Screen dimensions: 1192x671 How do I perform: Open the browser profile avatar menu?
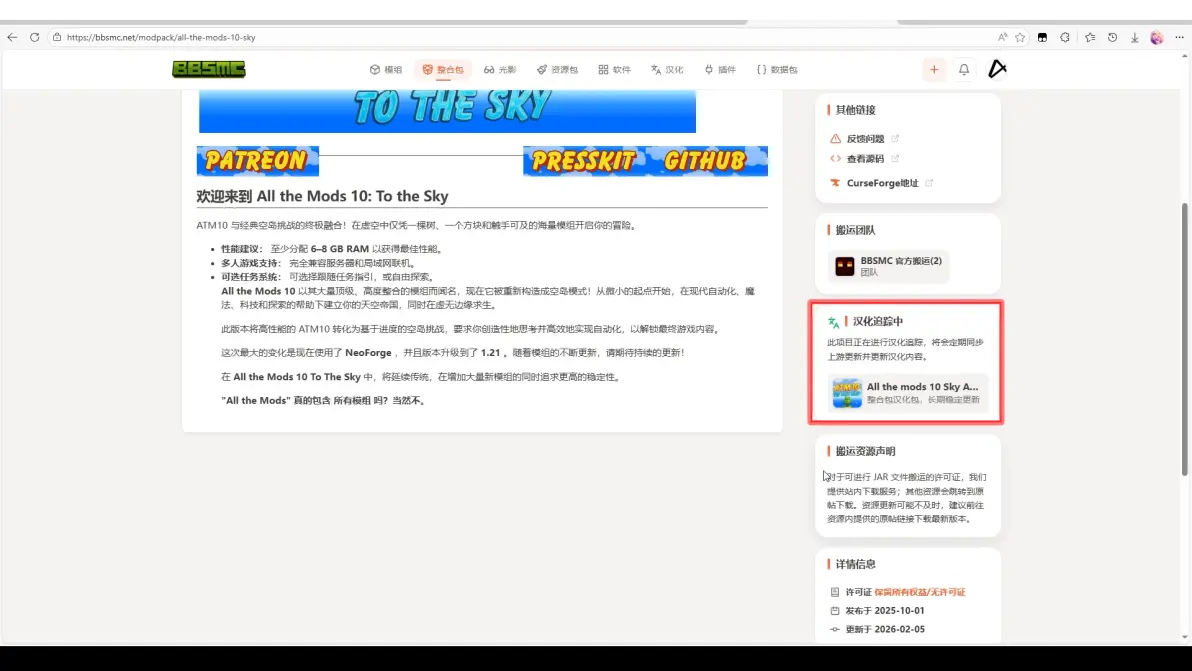(1156, 36)
